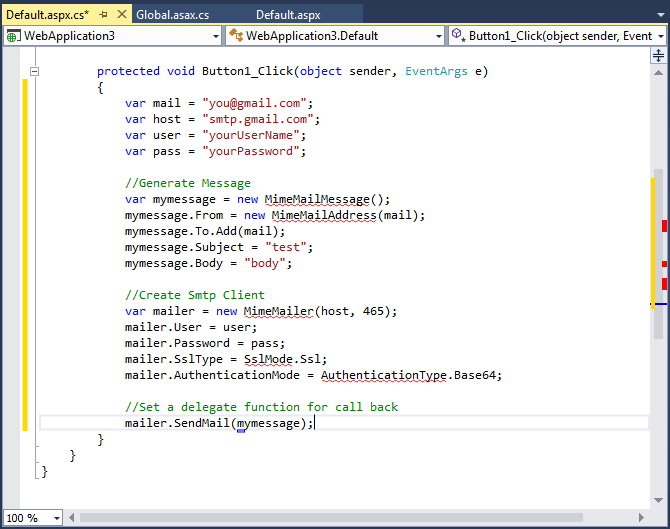The image size is (670, 529).
Task: Click the "yourPassword" string
Action: click(251, 151)
